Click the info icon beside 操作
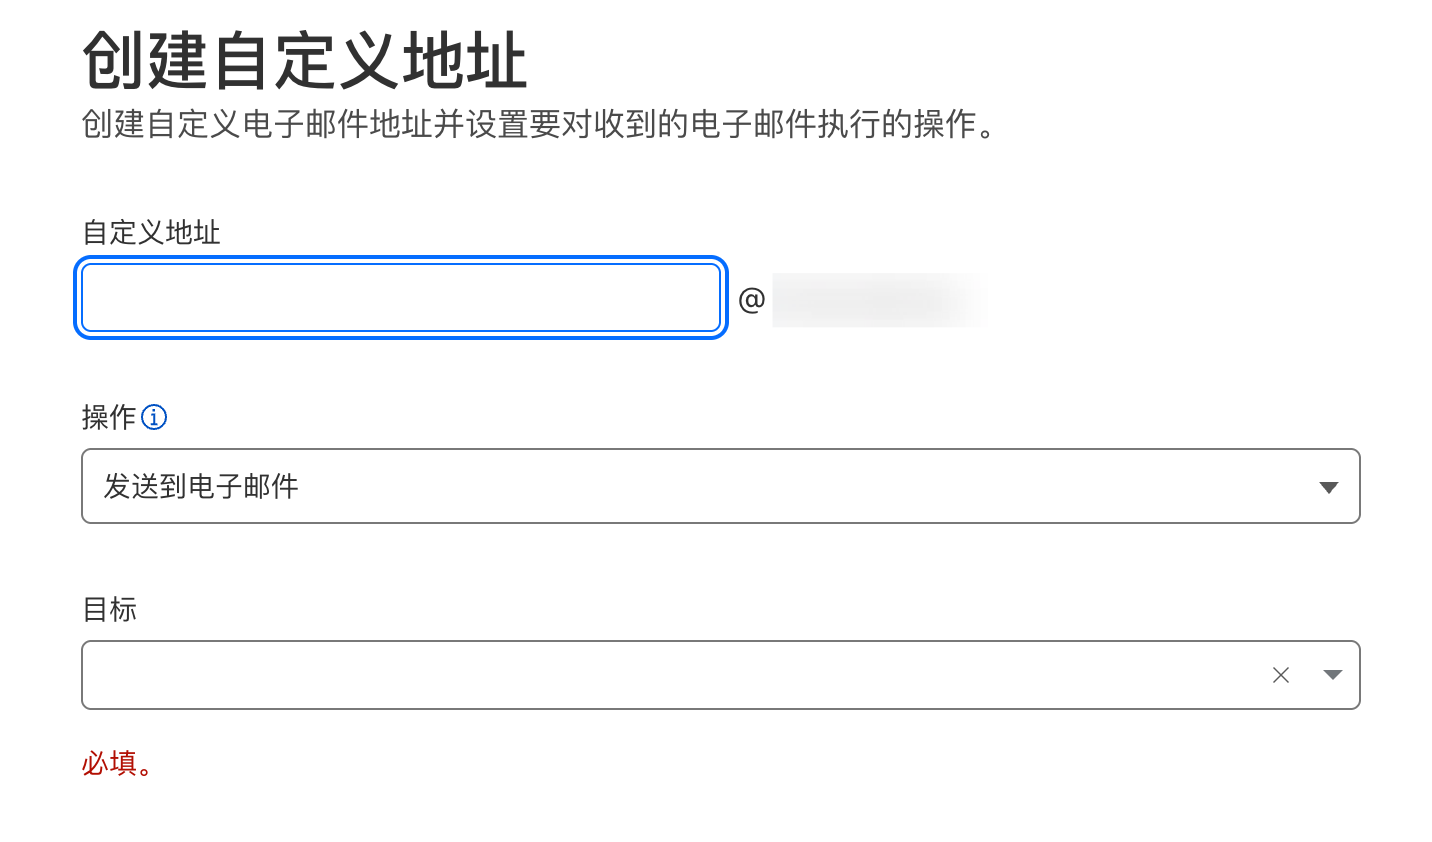Viewport: 1432px width, 842px height. point(154,417)
